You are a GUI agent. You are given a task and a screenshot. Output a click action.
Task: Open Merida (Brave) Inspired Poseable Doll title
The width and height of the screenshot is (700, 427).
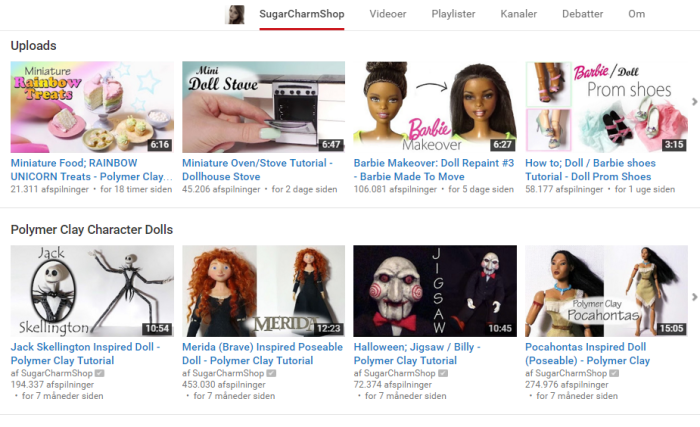coord(262,354)
